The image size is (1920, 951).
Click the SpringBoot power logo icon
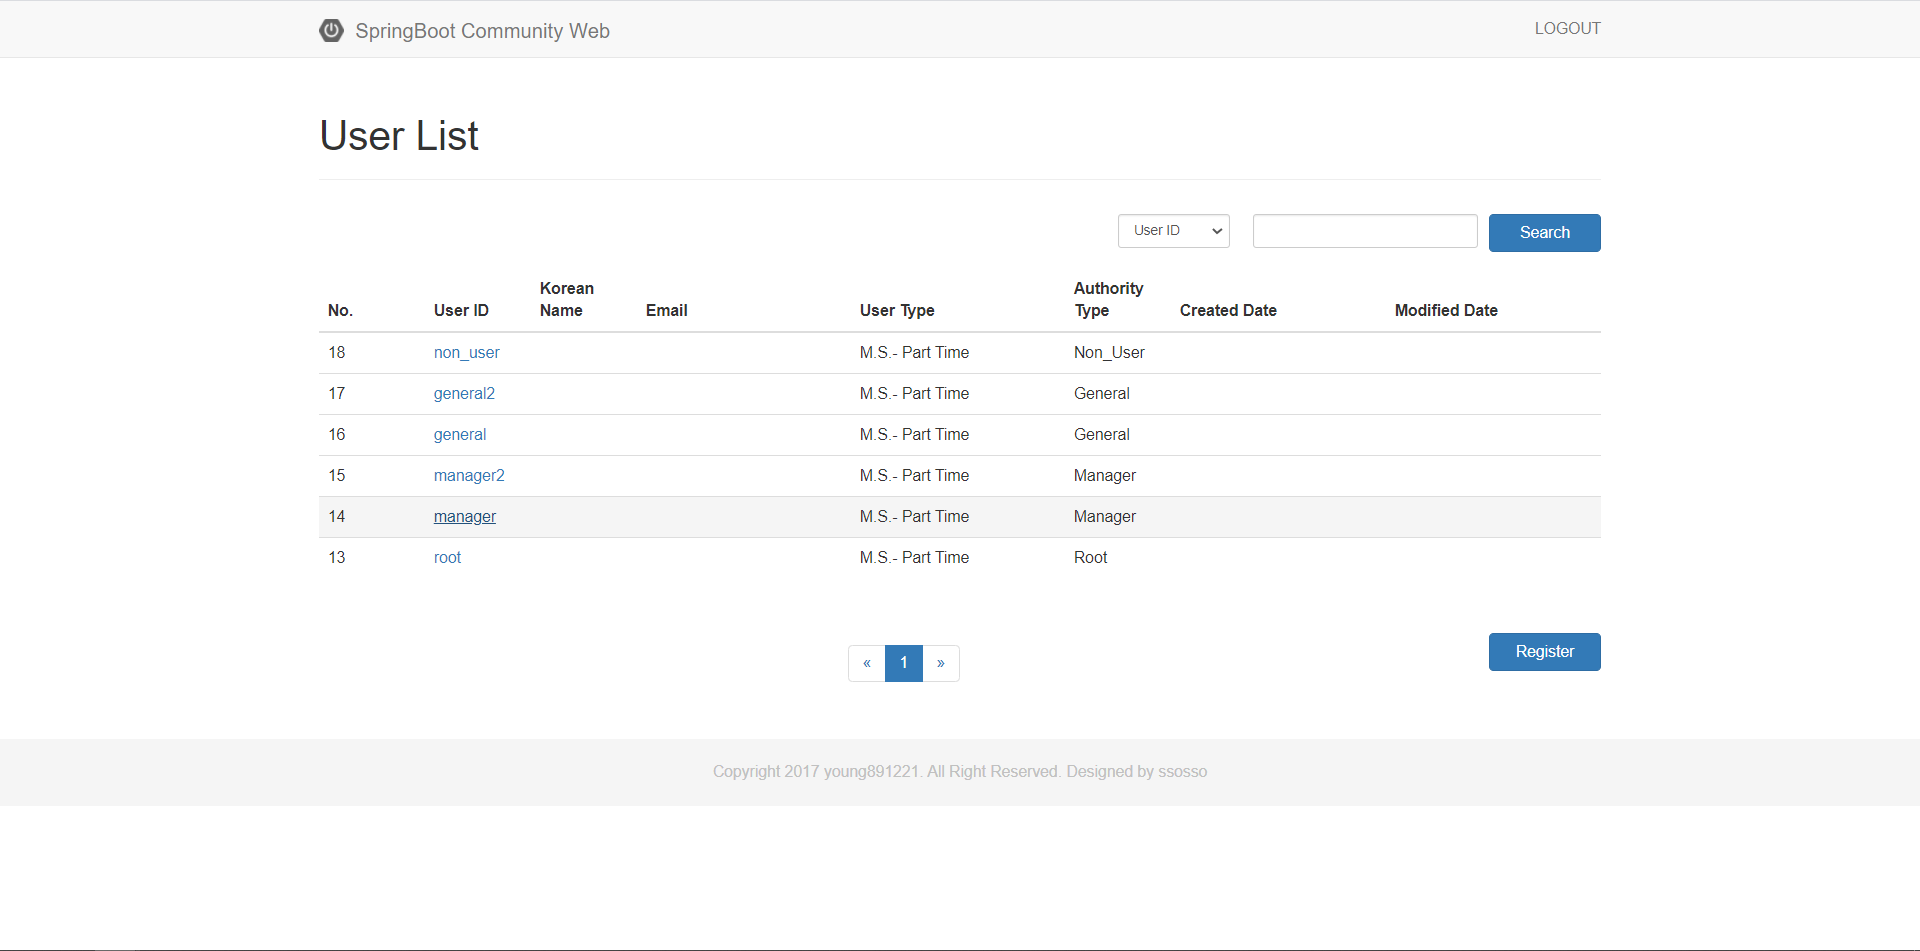point(331,30)
